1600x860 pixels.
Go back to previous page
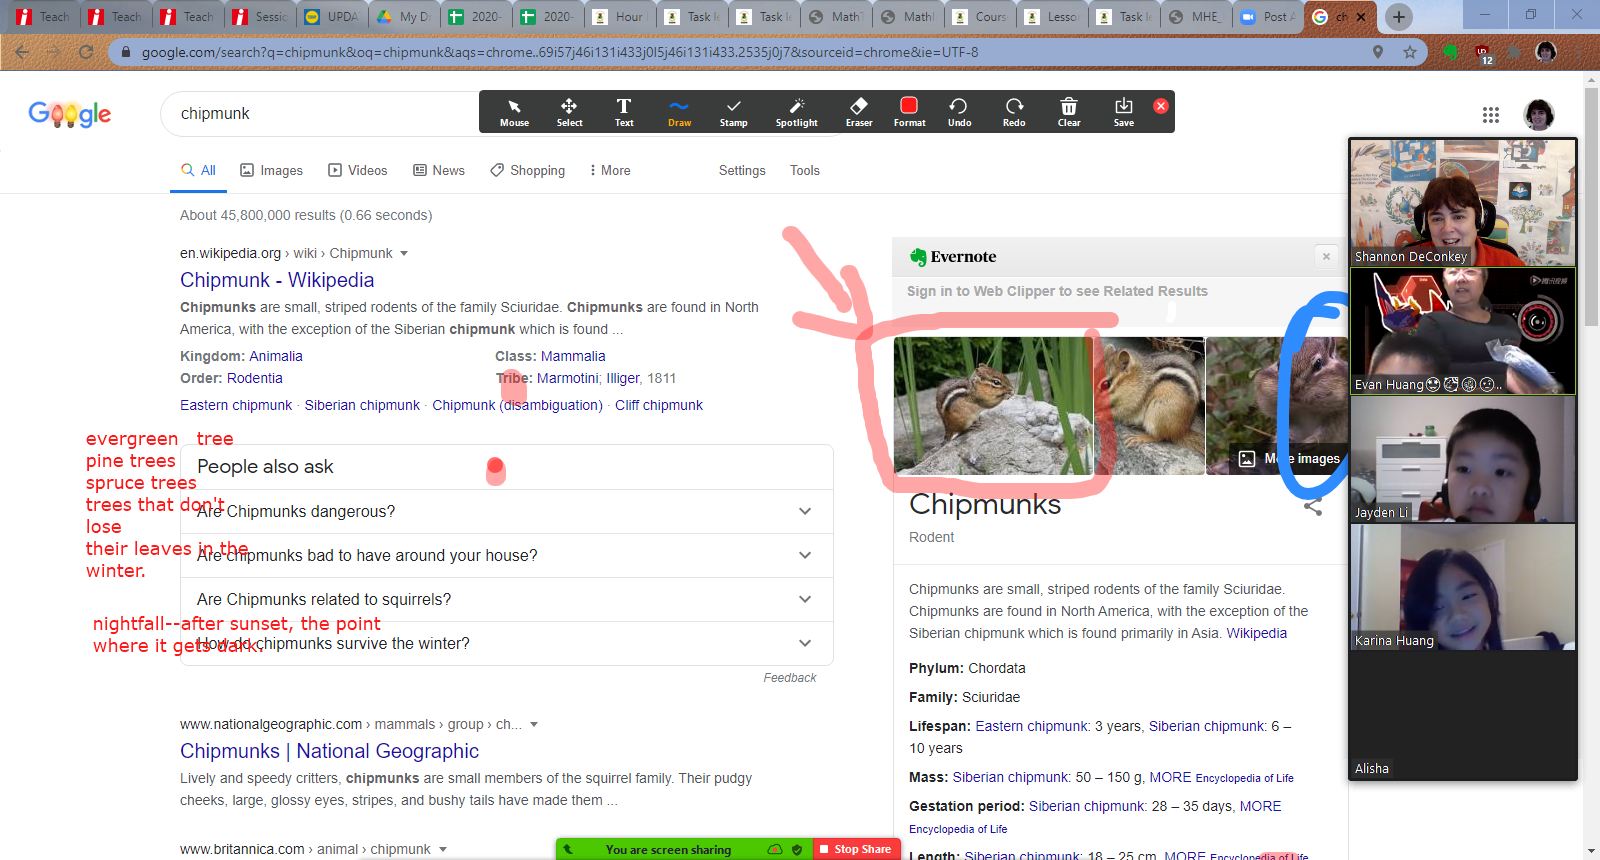(x=22, y=52)
